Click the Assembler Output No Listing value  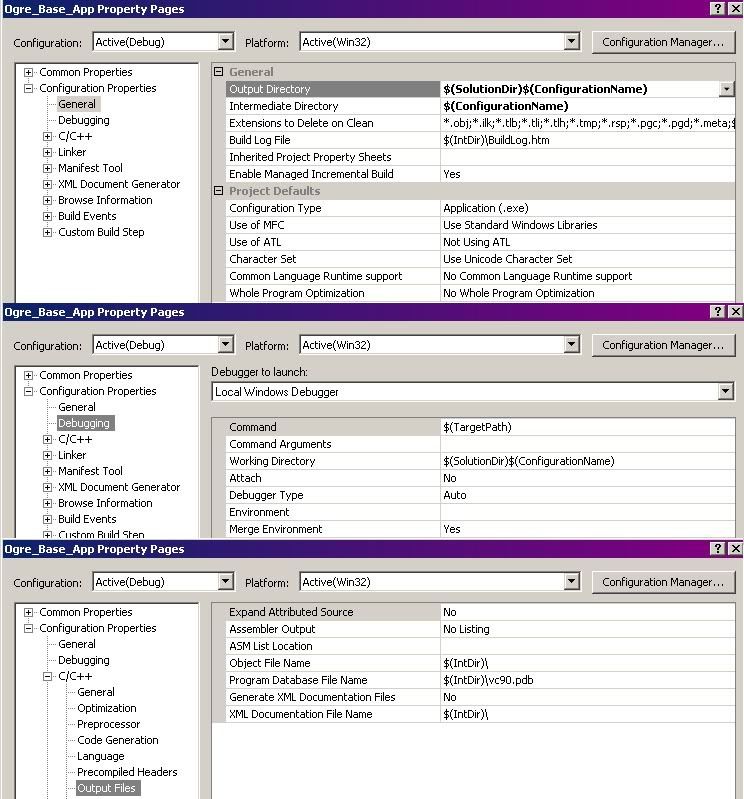[x=588, y=629]
